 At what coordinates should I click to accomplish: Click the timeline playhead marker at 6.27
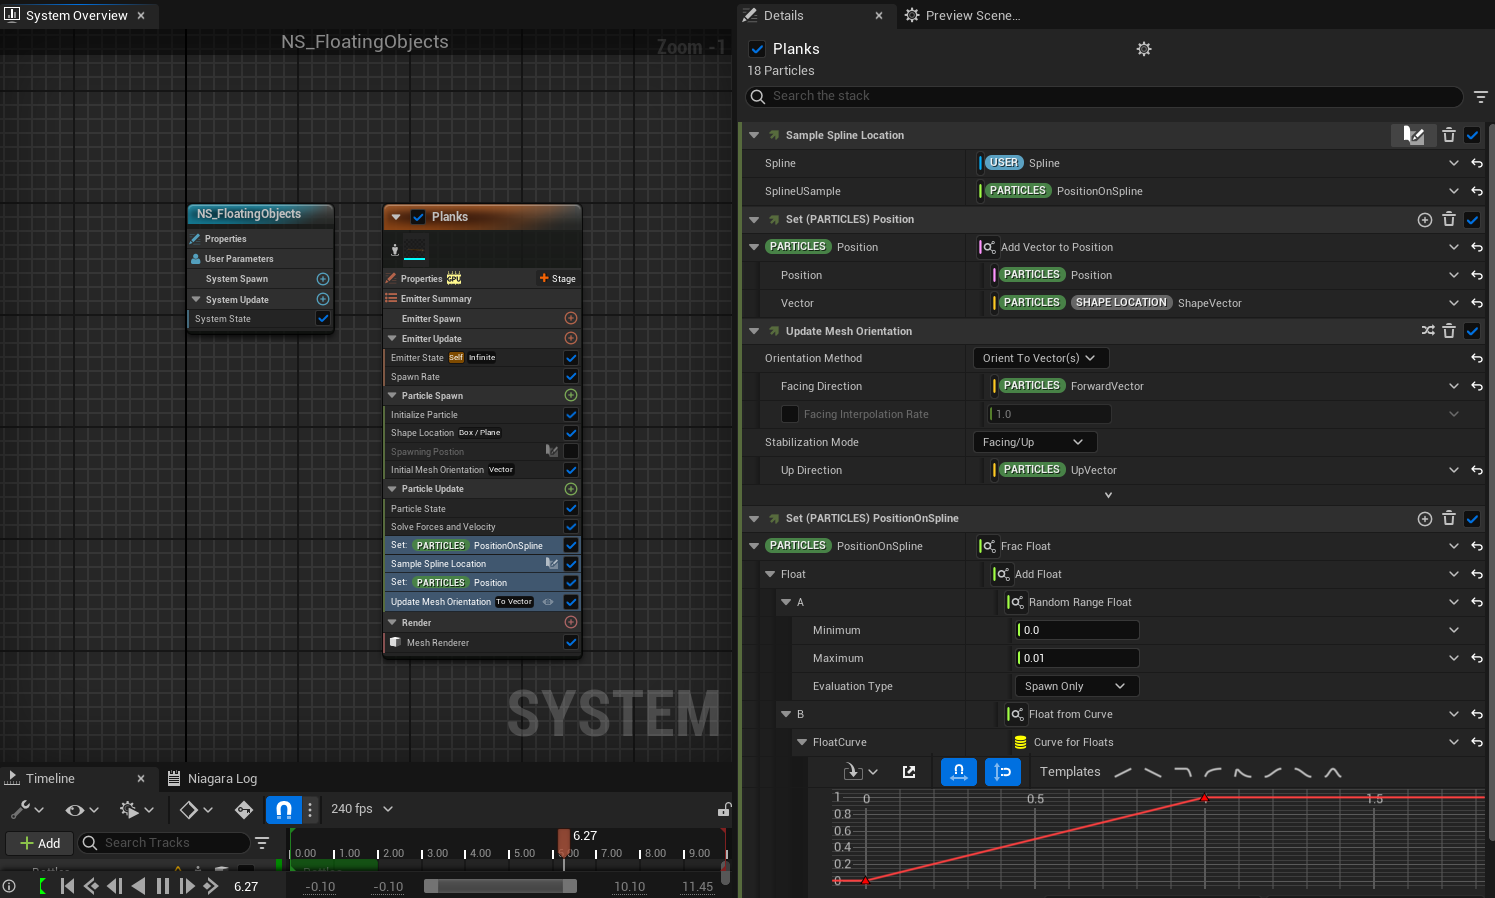click(x=564, y=838)
